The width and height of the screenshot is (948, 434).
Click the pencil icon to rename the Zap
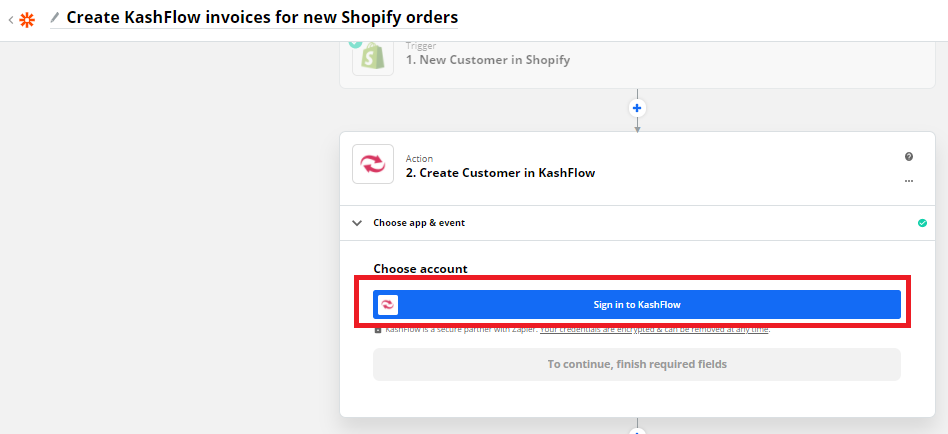55,18
